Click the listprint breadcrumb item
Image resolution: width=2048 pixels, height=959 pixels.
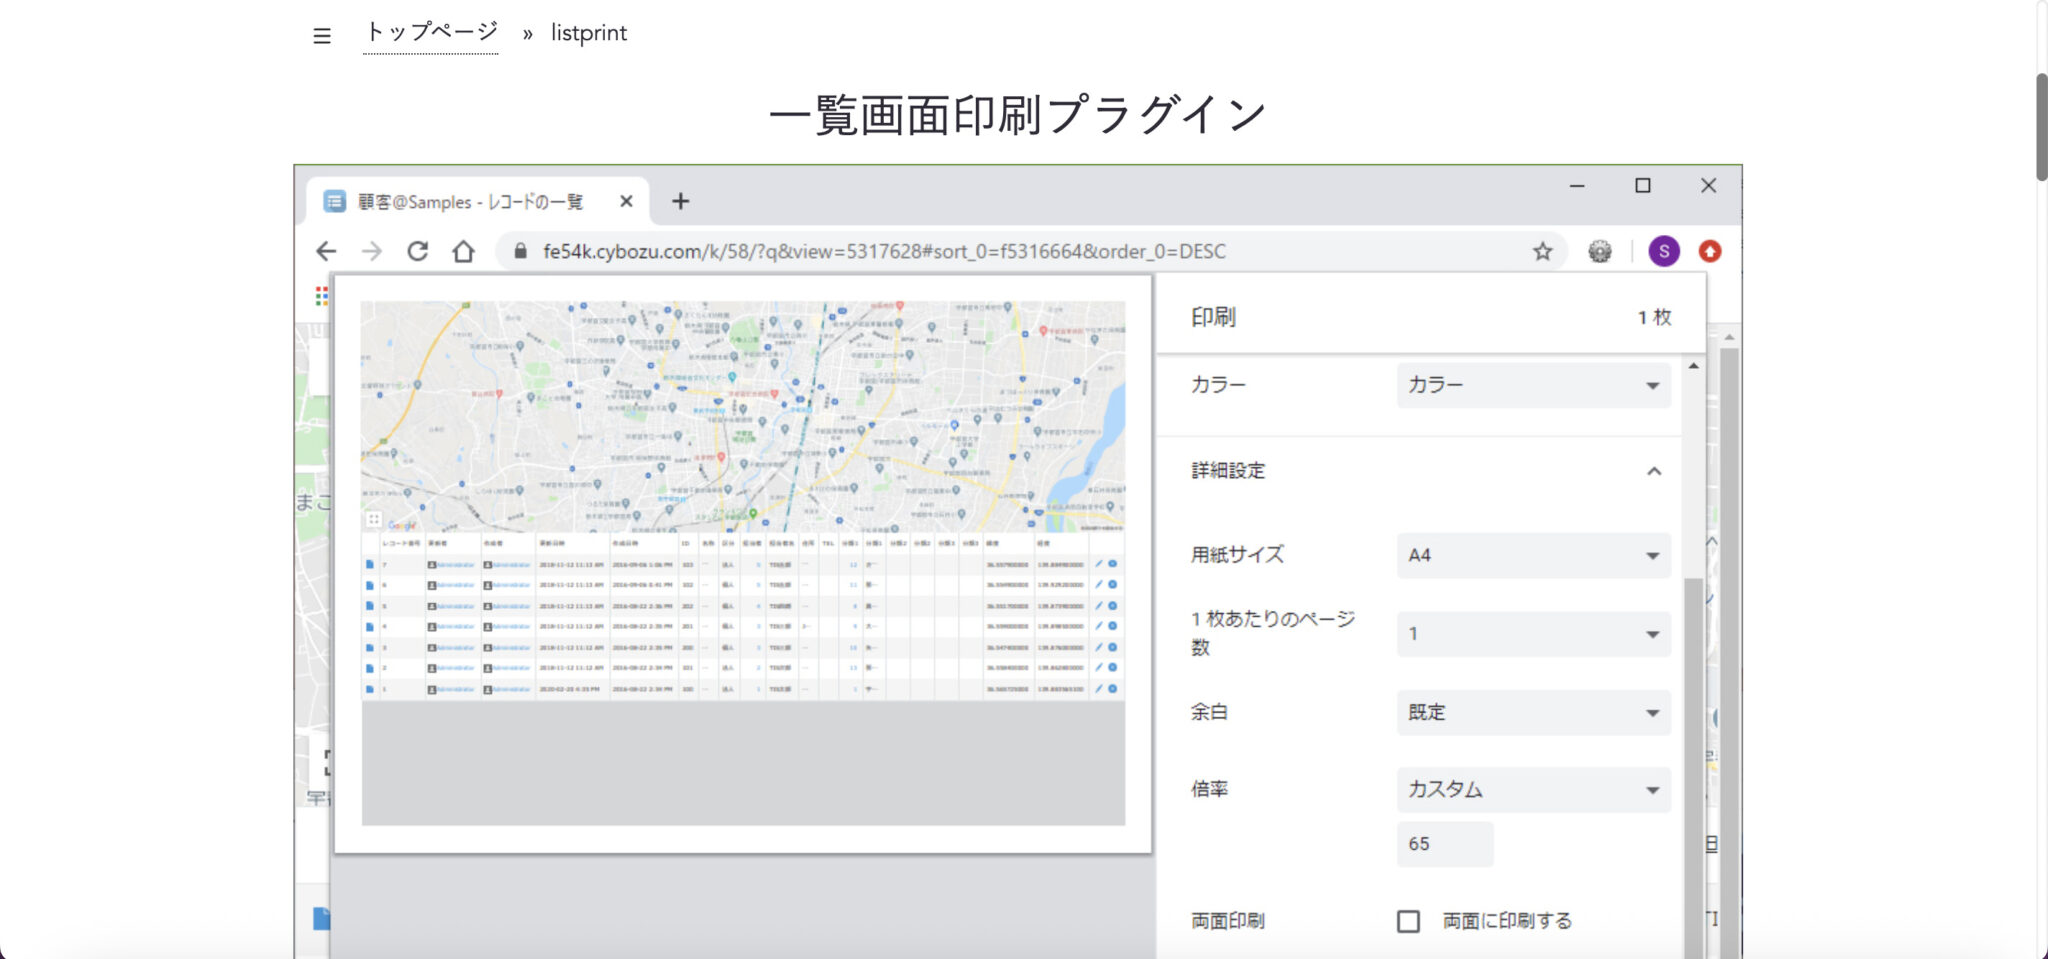coord(587,33)
